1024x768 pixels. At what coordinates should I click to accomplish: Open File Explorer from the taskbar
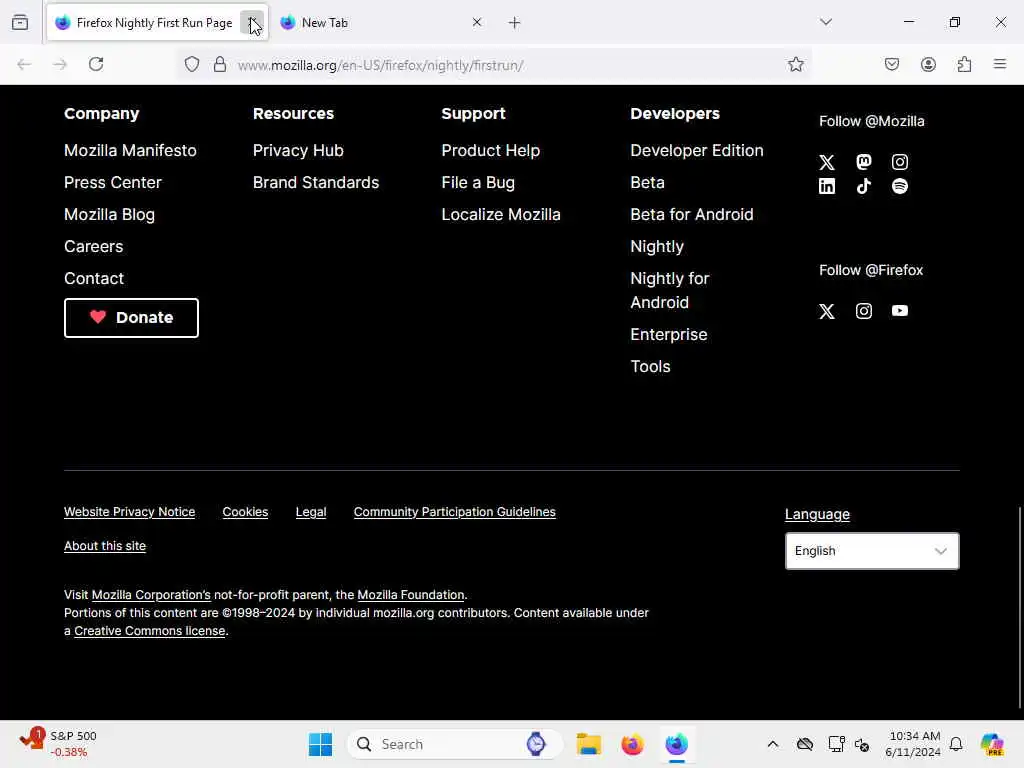pos(588,744)
